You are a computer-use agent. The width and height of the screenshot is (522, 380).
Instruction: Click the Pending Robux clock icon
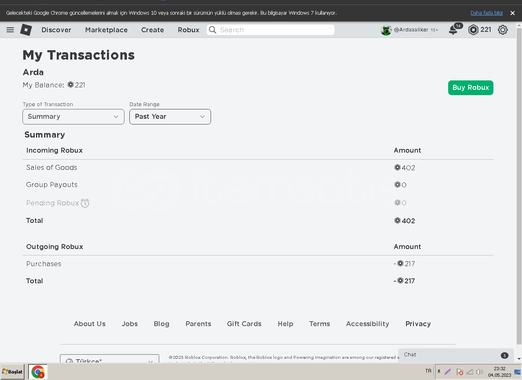coord(85,203)
